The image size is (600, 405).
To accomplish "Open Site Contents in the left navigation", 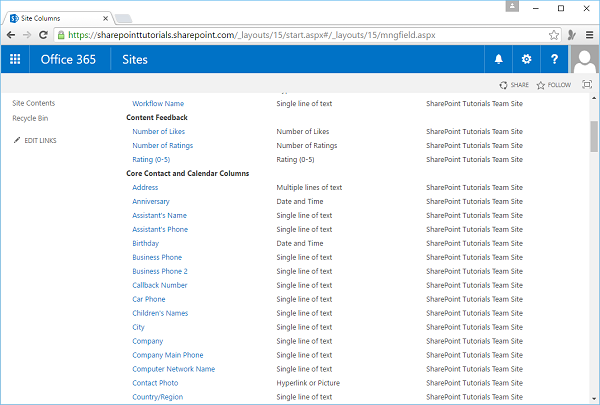I will (x=34, y=103).
